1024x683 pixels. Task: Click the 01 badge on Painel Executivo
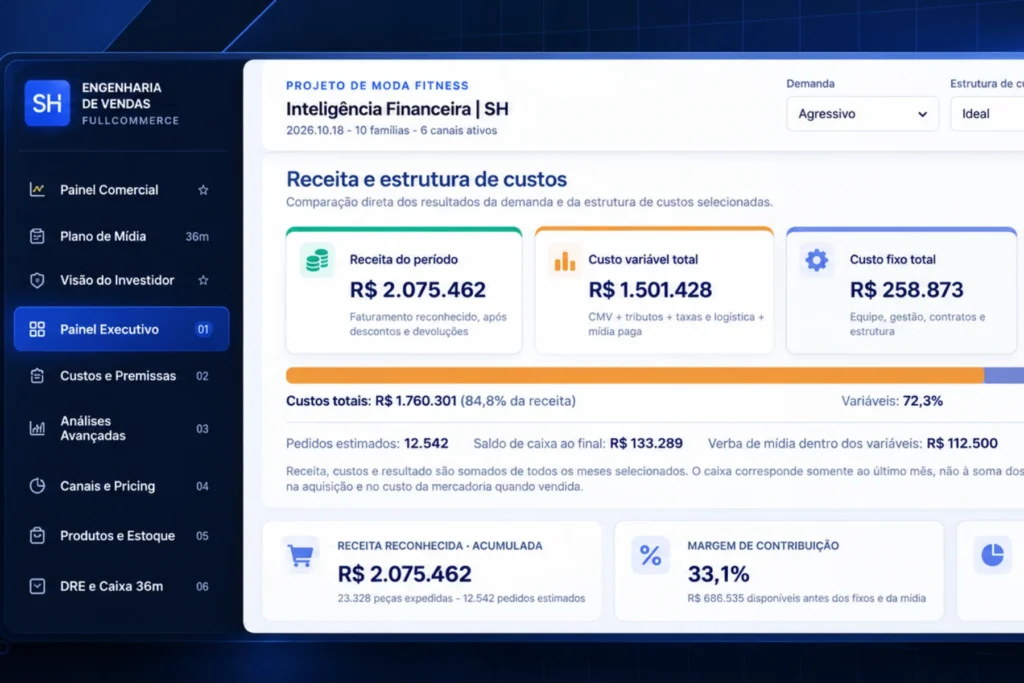pyautogui.click(x=203, y=329)
